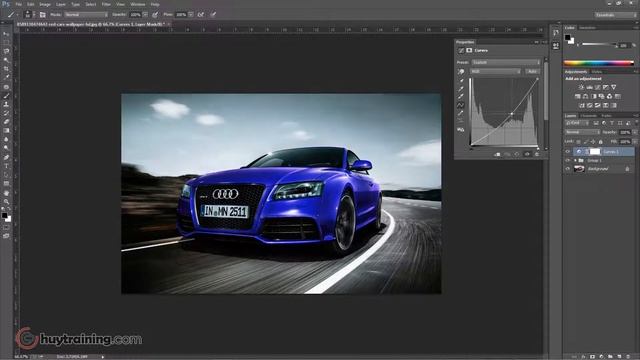640x360 pixels.
Task: Choose draw-curve pencil mode icon
Action: [461, 113]
